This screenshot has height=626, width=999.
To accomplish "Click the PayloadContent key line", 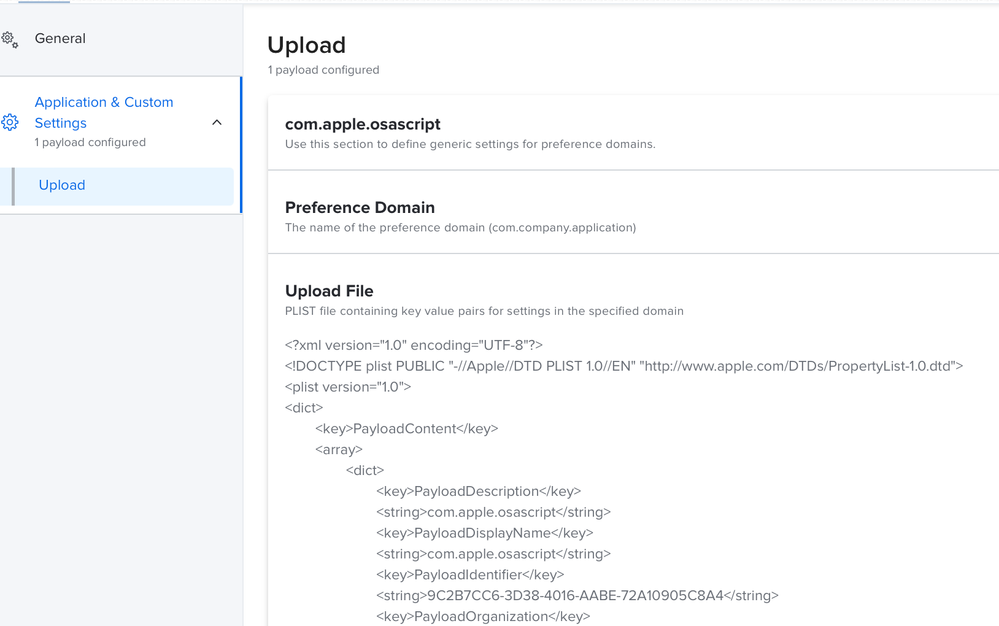I will tap(406, 429).
